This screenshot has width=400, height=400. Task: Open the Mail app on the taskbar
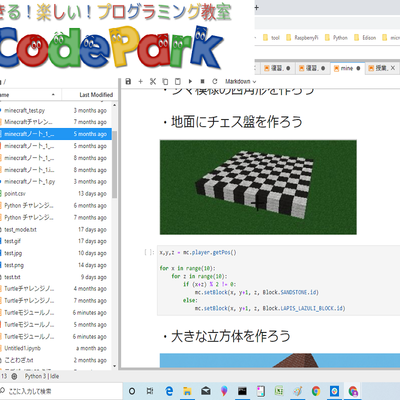(206, 391)
